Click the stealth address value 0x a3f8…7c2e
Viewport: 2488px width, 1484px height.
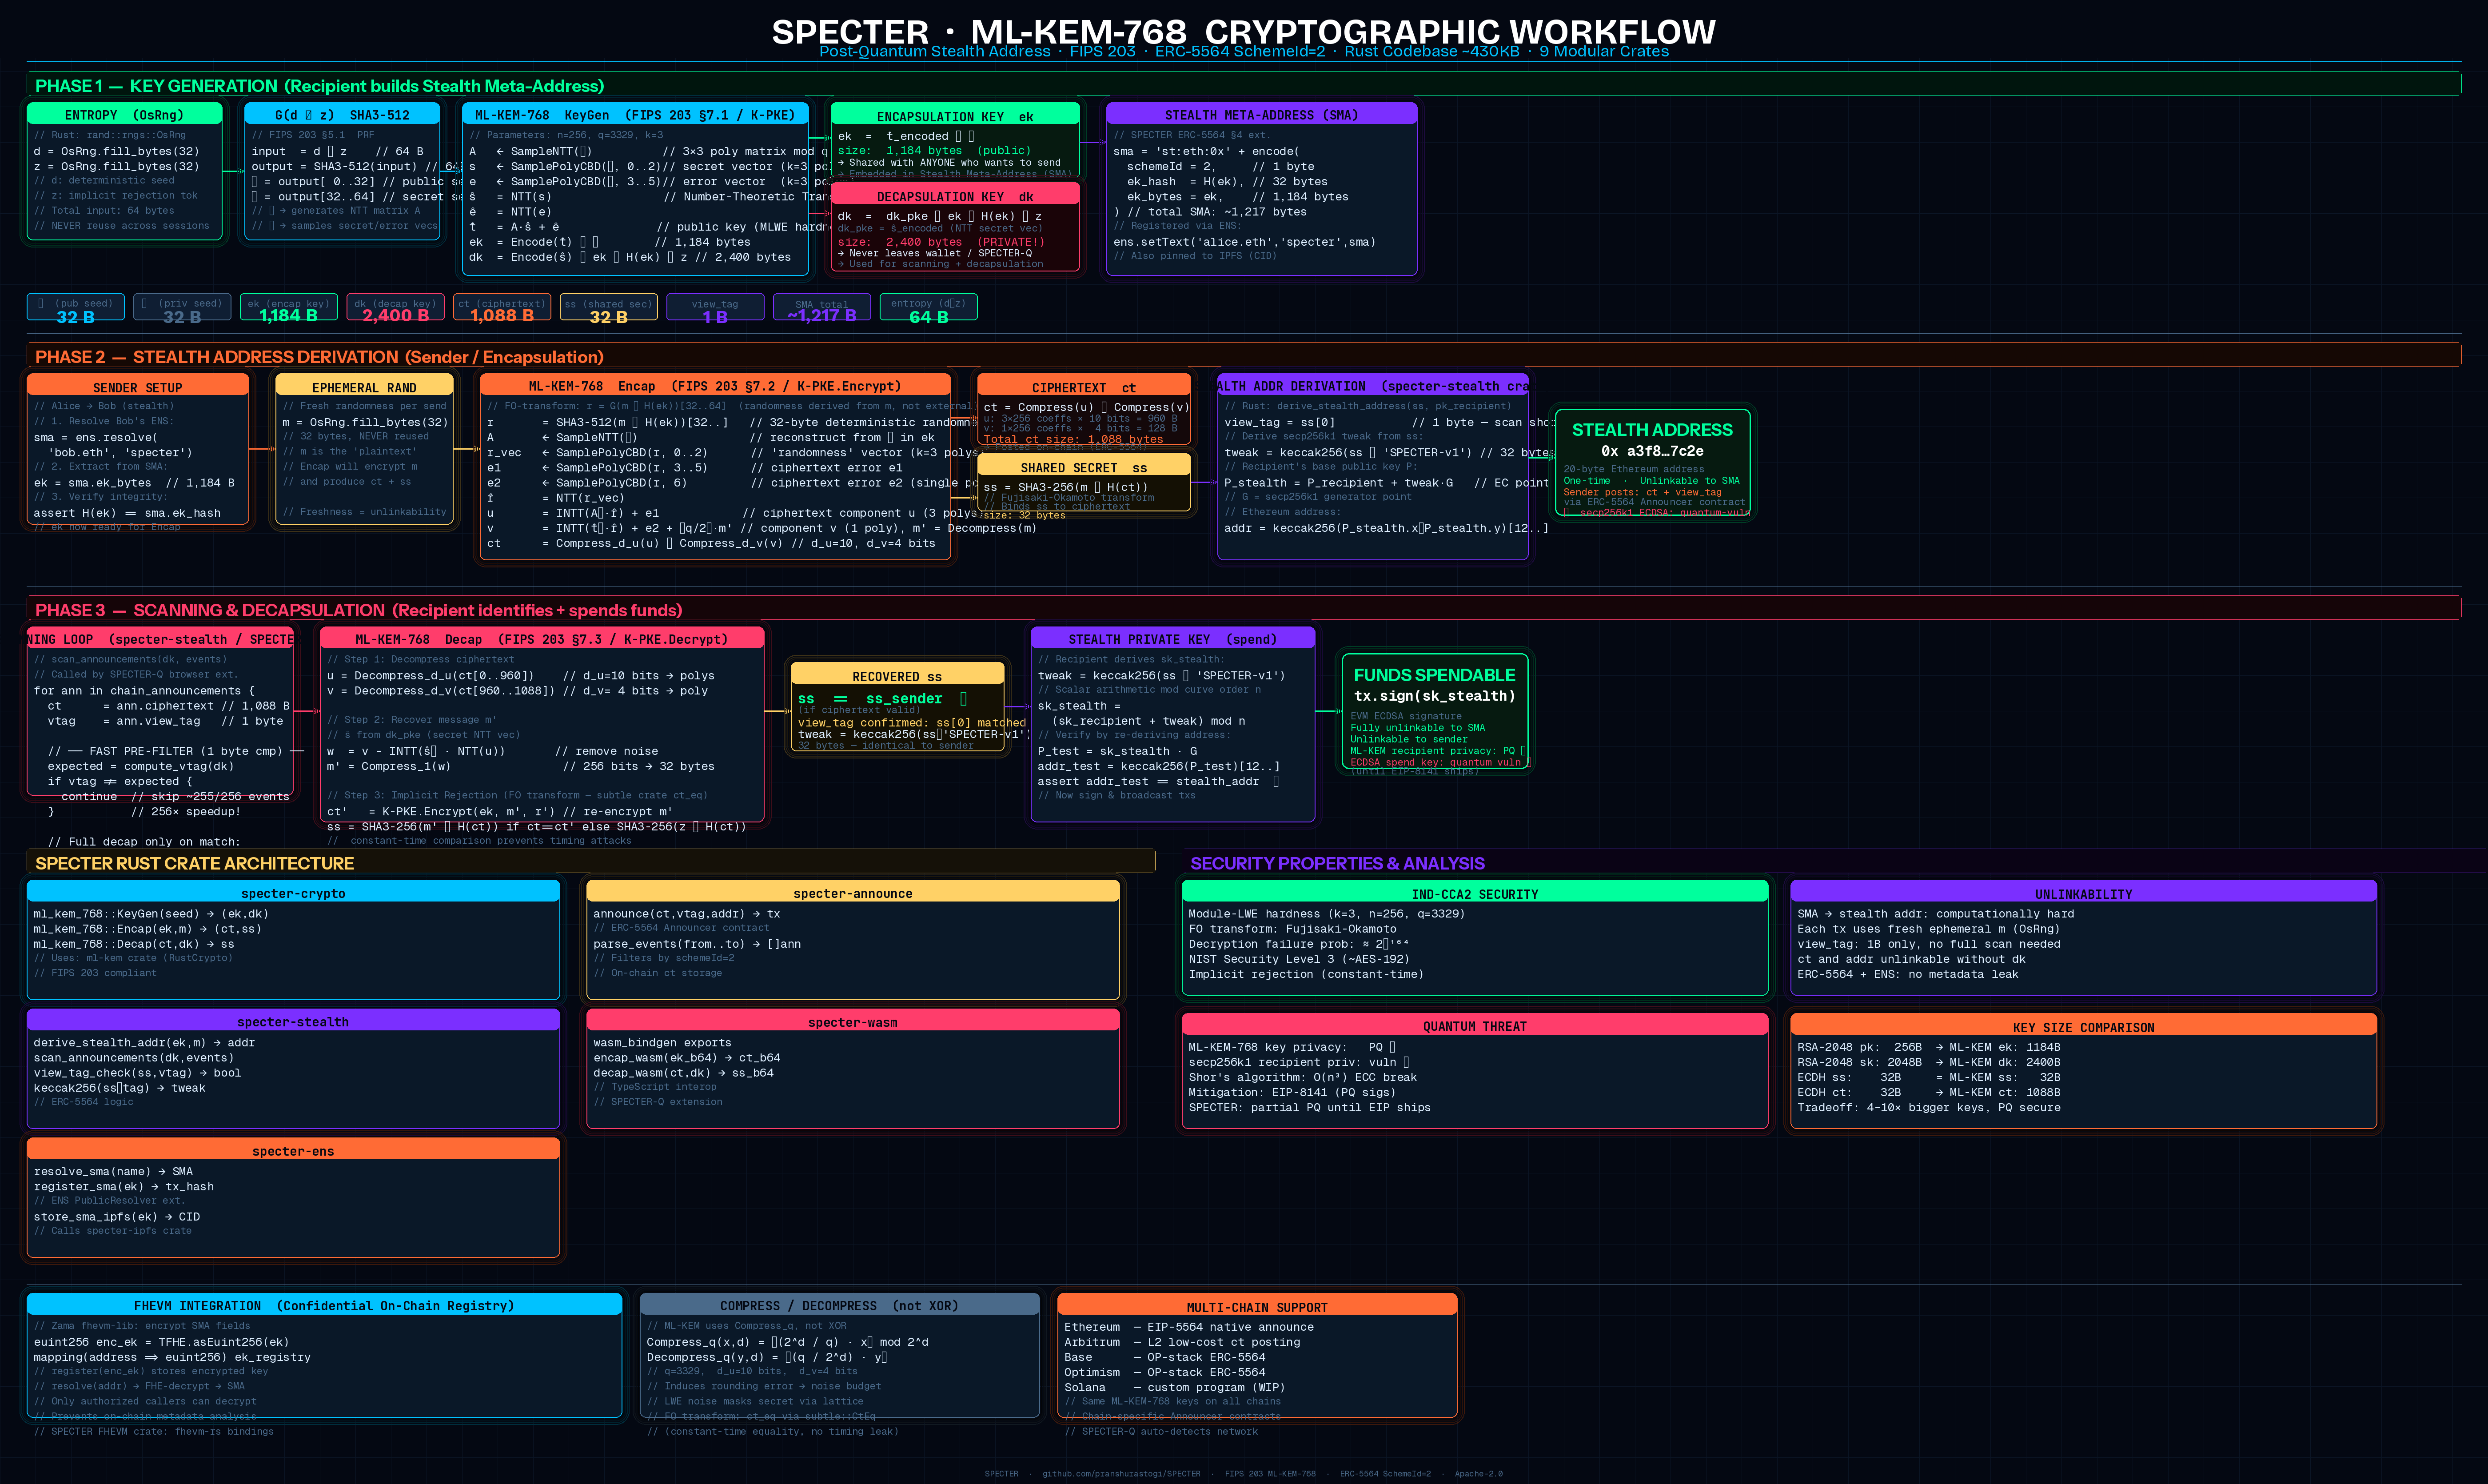[1652, 451]
